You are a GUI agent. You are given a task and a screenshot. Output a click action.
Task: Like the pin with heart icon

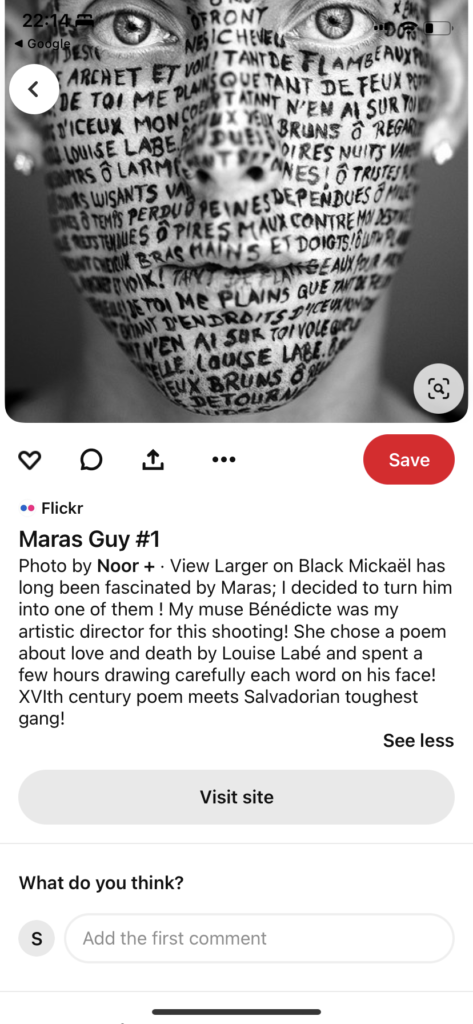coord(29,460)
